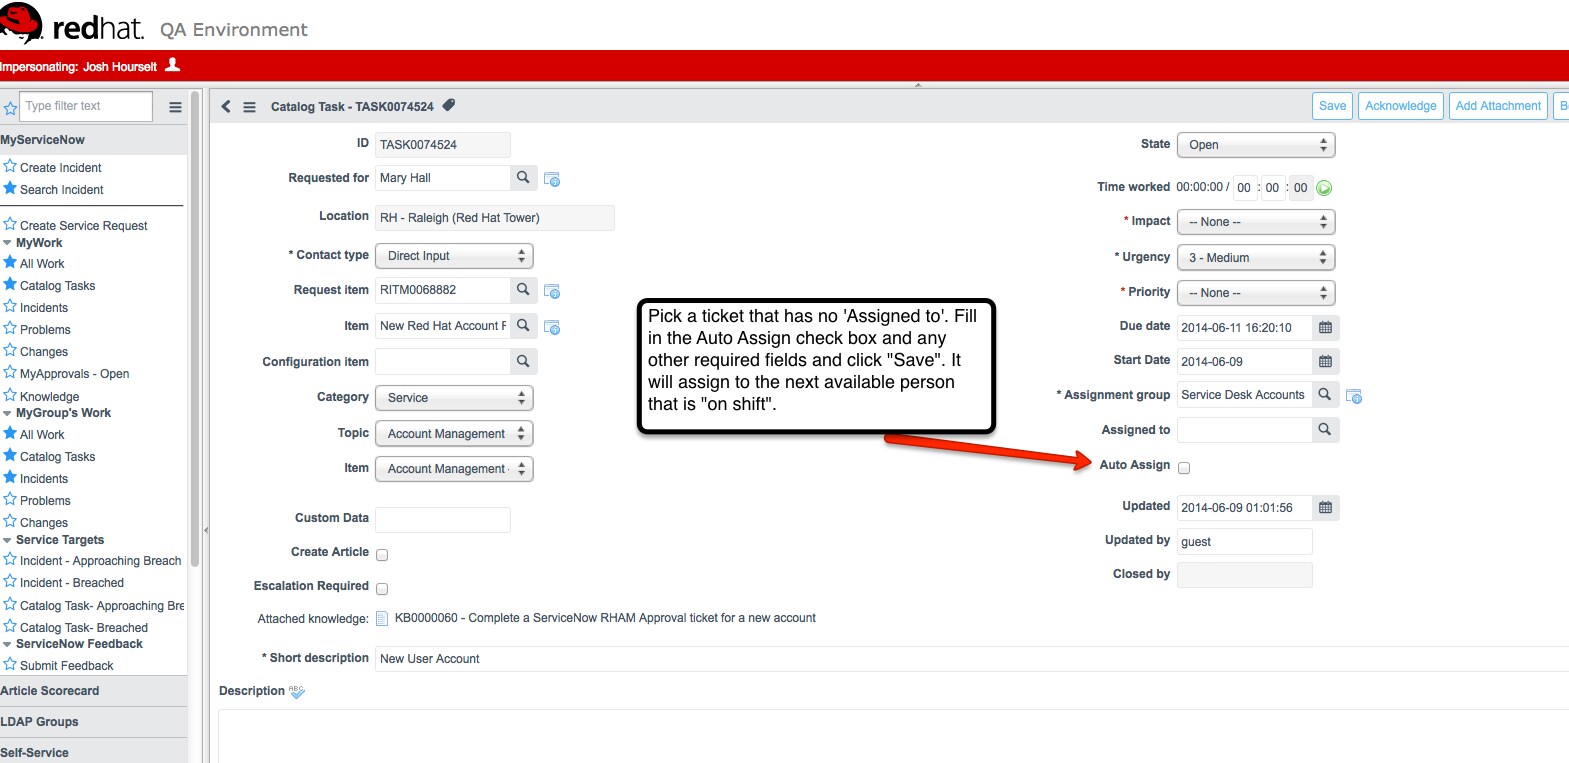Open the Article Scorecard application menu

tap(93, 691)
